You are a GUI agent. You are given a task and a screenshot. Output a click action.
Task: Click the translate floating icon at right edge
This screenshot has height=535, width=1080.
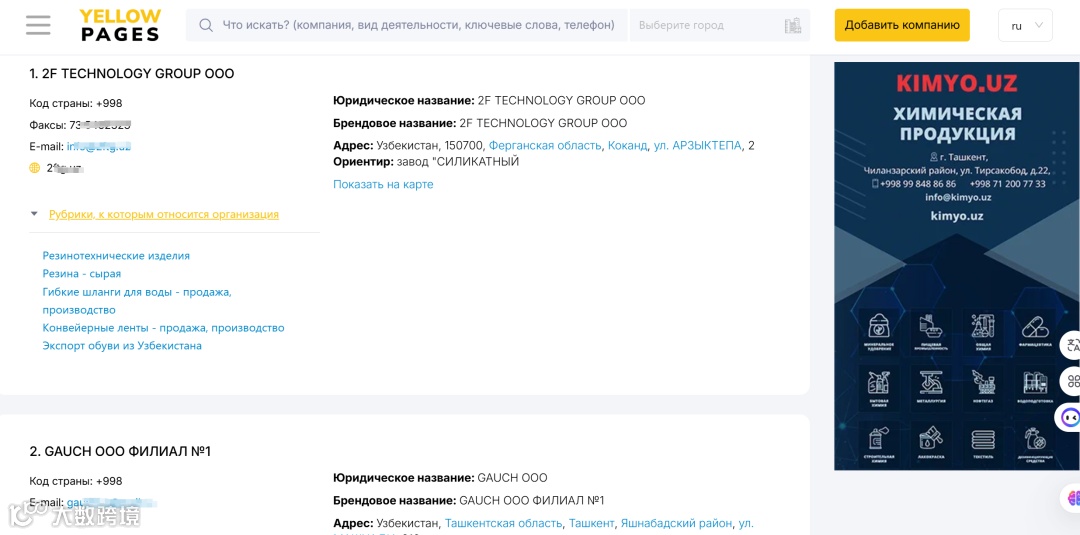[x=1071, y=345]
